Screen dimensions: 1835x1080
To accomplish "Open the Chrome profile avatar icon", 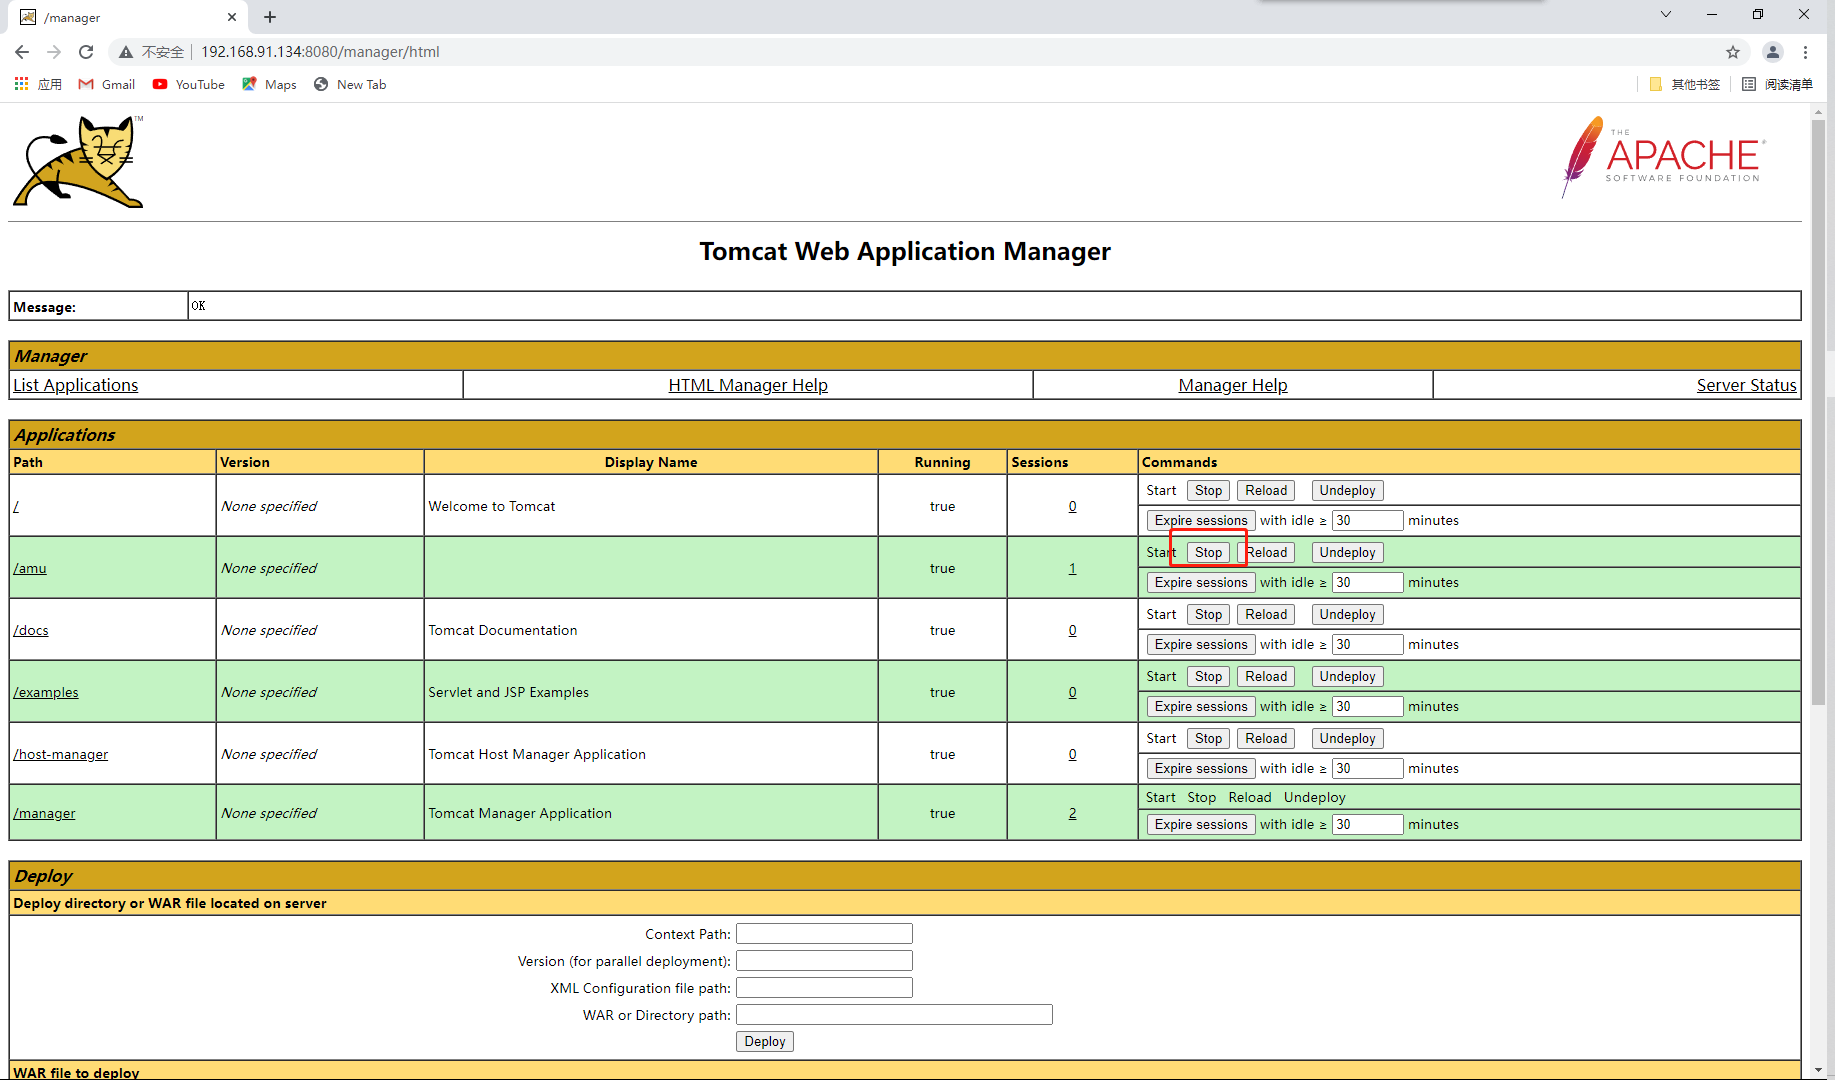I will tap(1772, 52).
